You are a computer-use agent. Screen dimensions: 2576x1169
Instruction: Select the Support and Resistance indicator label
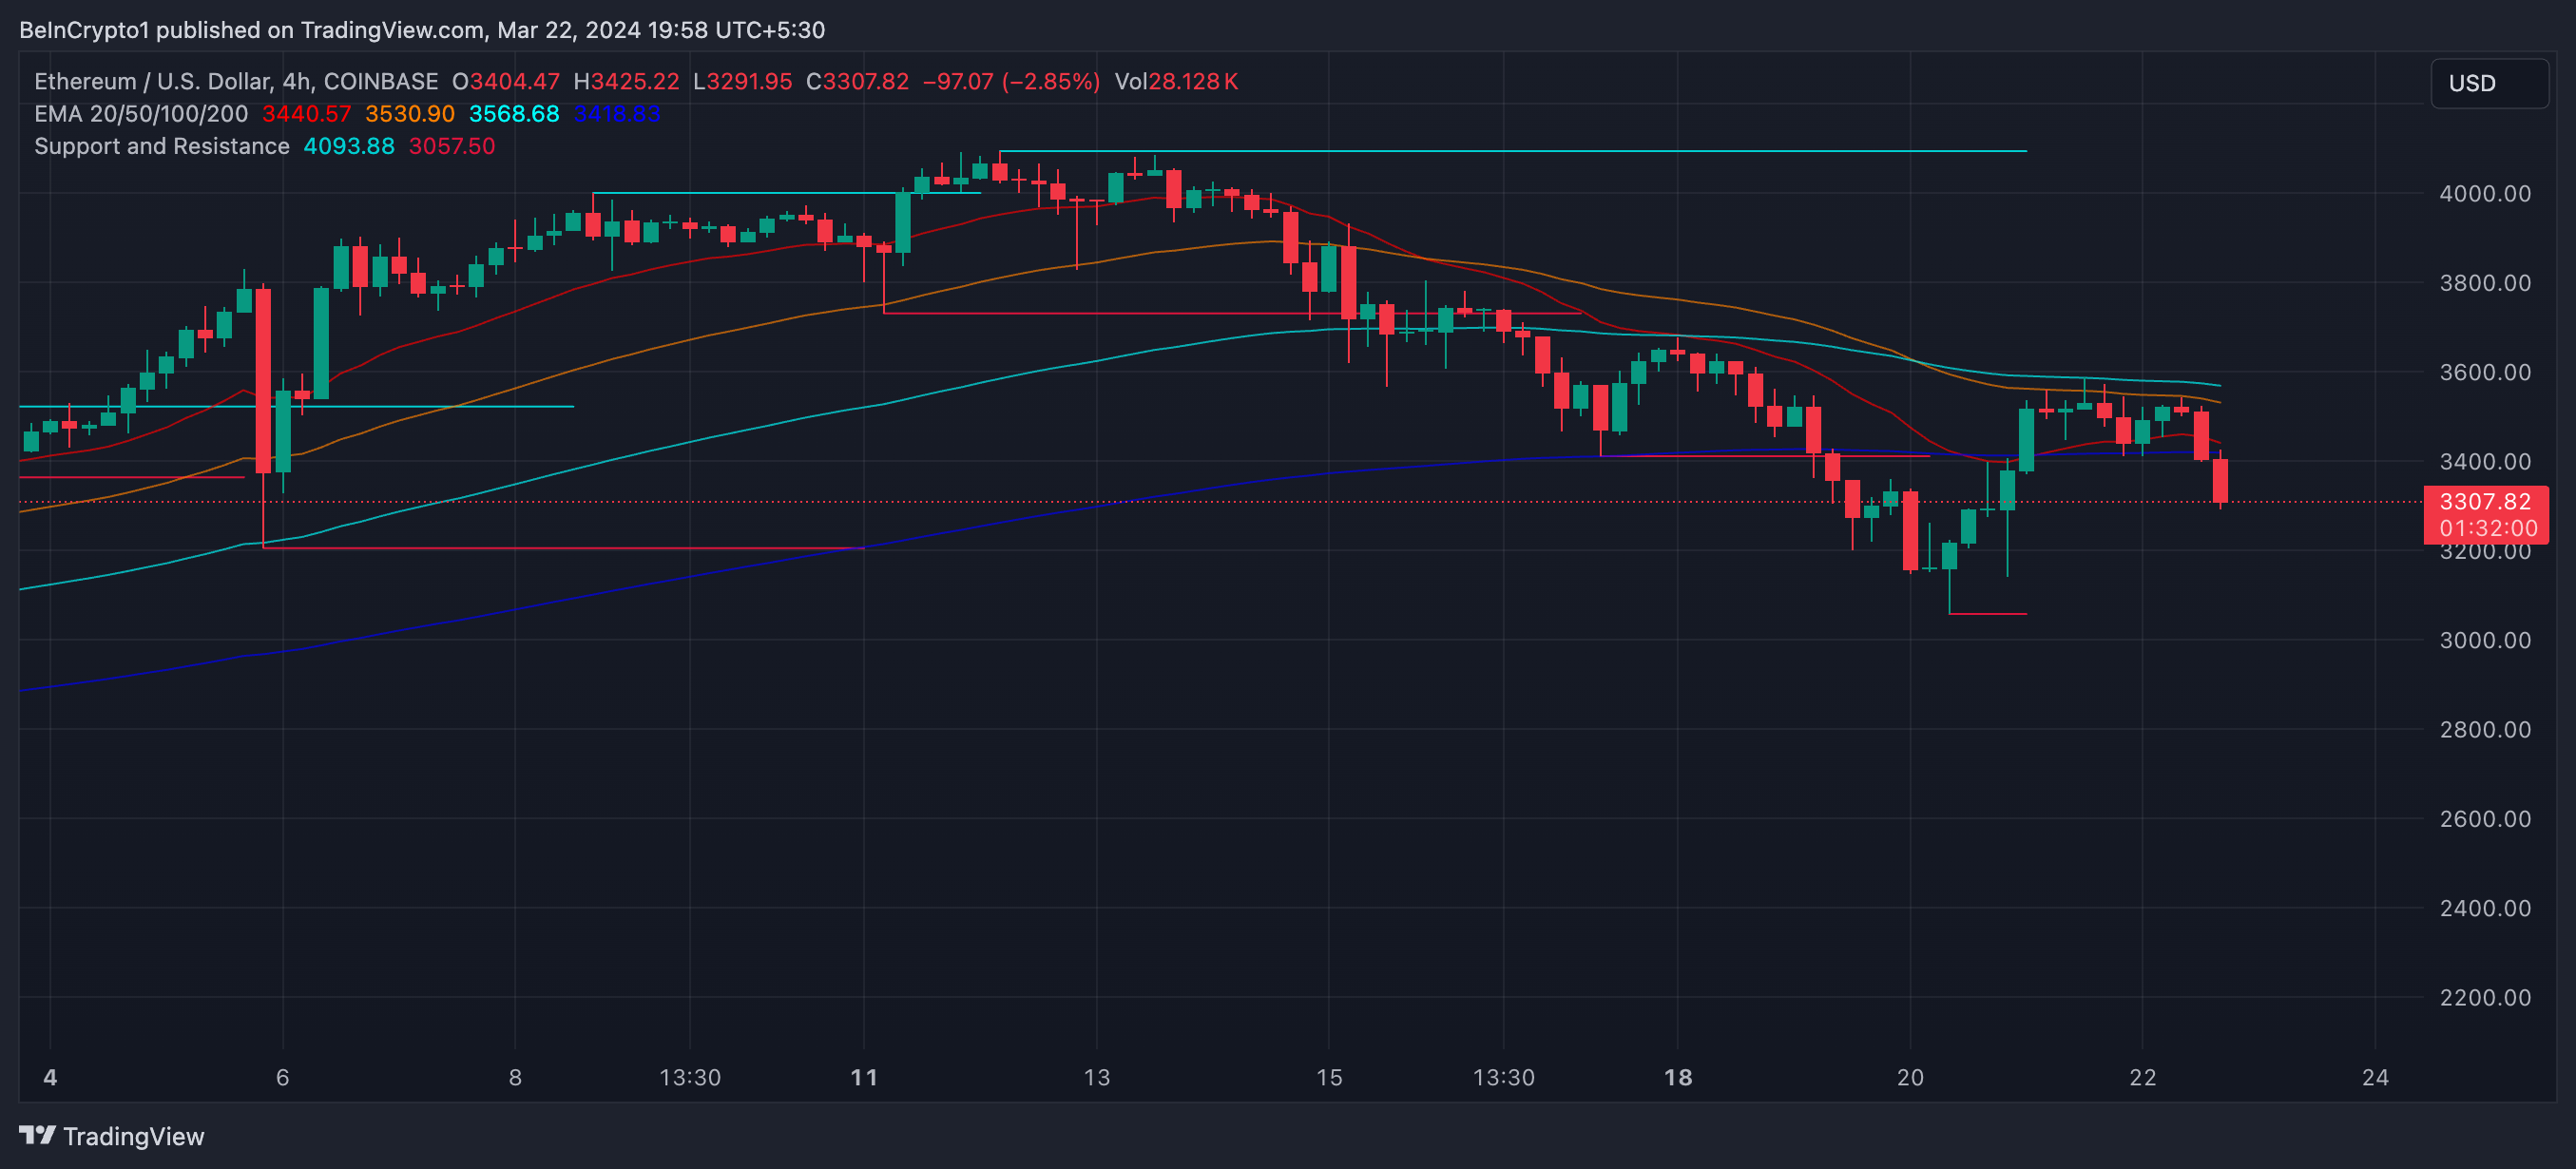(x=161, y=146)
